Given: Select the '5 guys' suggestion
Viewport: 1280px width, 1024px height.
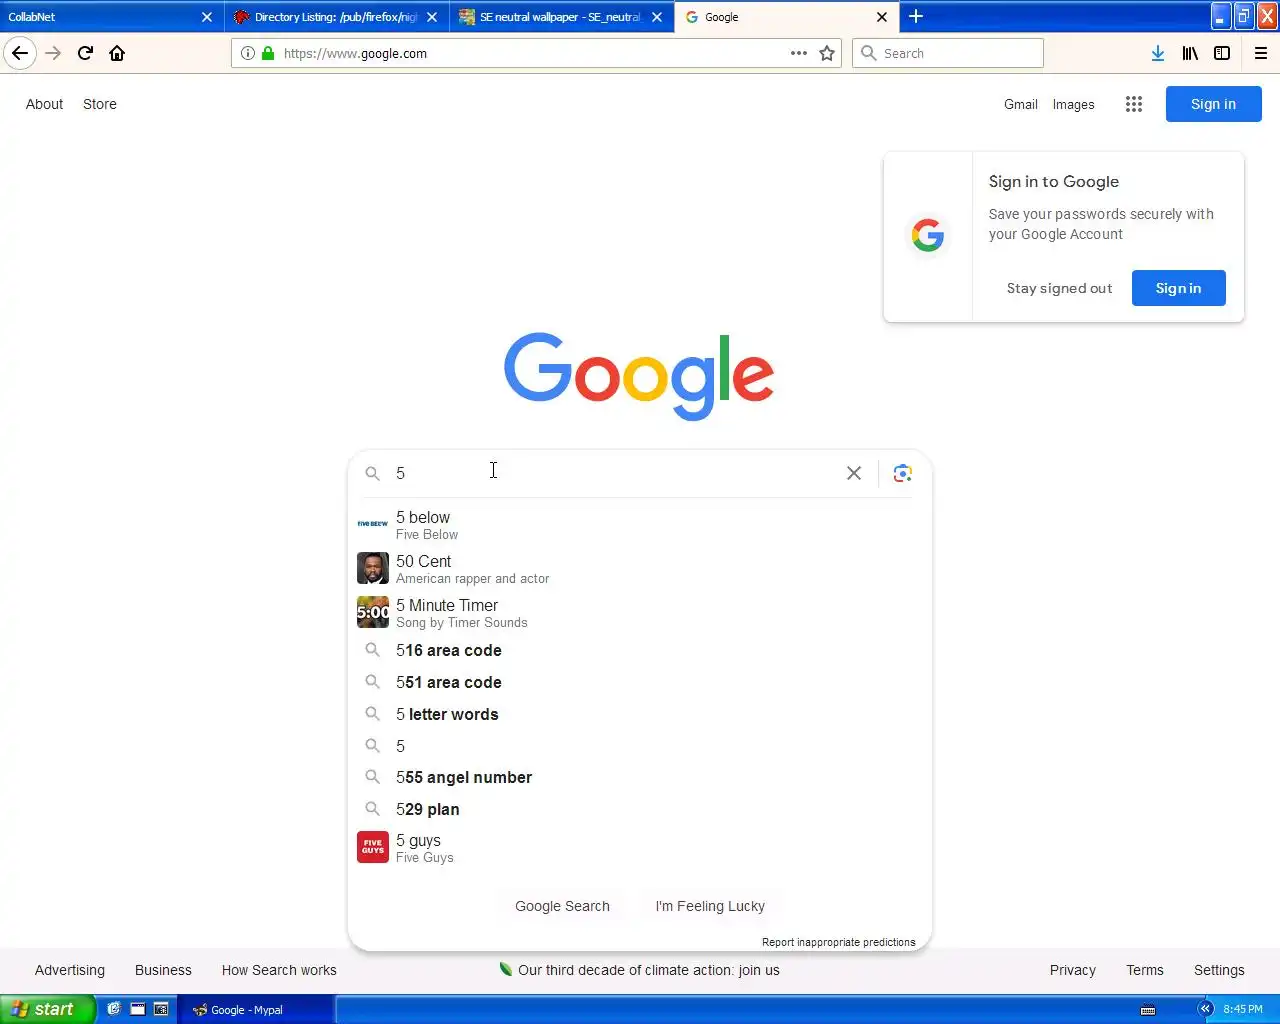Looking at the screenshot, I should click(x=640, y=847).
